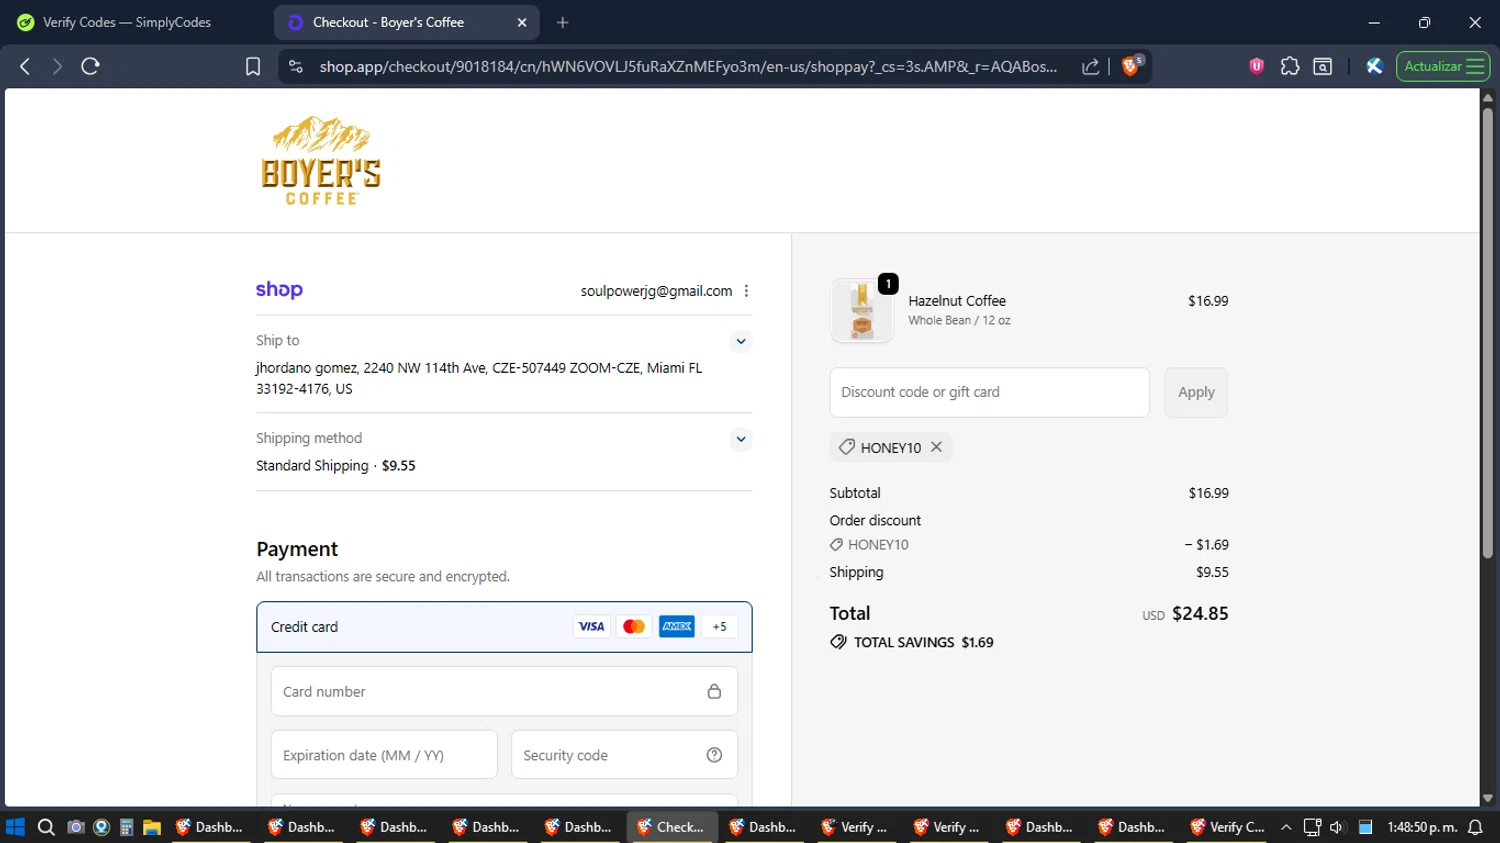Switch to the Check... taskbar window

(672, 827)
